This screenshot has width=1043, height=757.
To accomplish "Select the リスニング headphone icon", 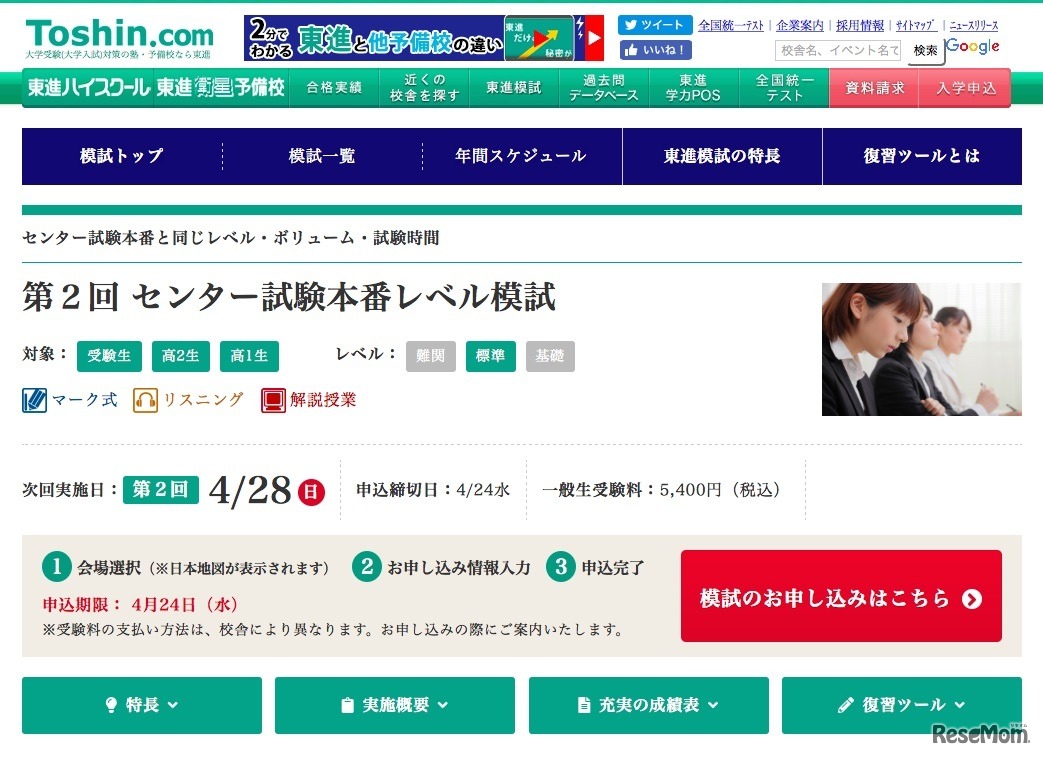I will tap(146, 399).
